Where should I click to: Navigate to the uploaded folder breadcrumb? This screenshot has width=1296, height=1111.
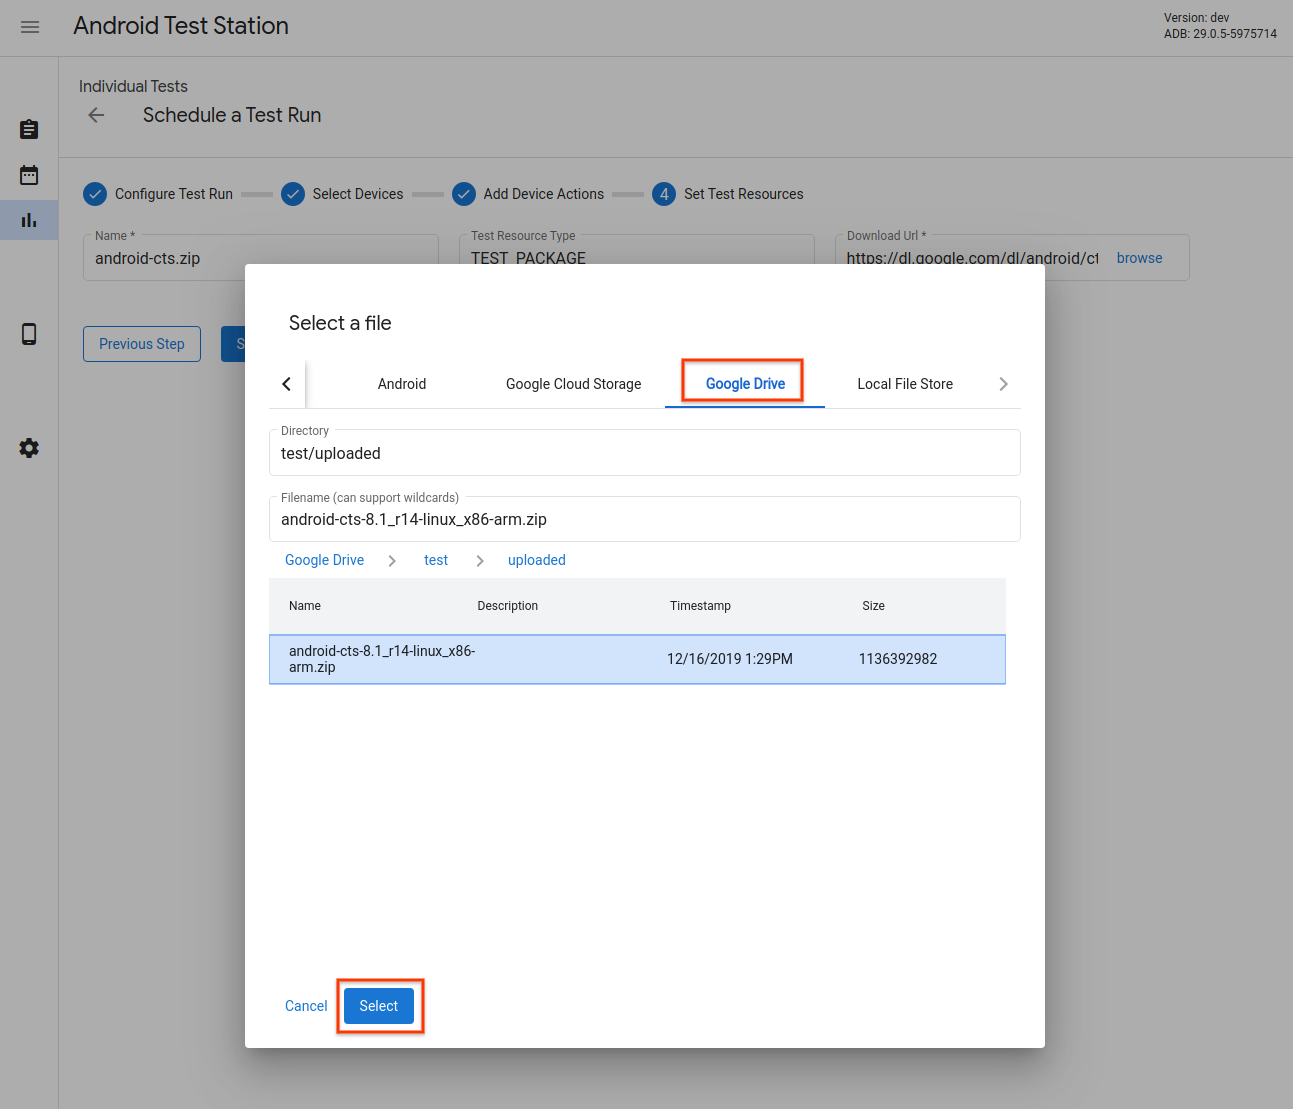536,560
